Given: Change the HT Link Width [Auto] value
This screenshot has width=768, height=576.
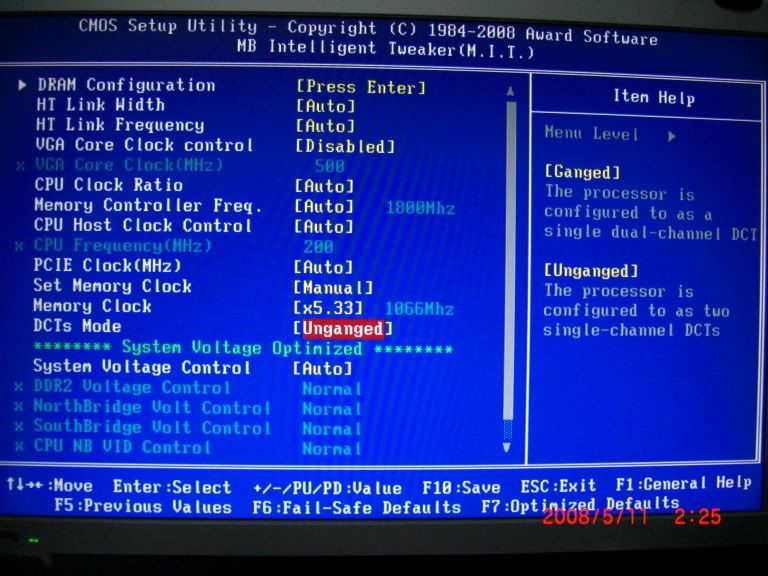Looking at the screenshot, I should pos(325,106).
